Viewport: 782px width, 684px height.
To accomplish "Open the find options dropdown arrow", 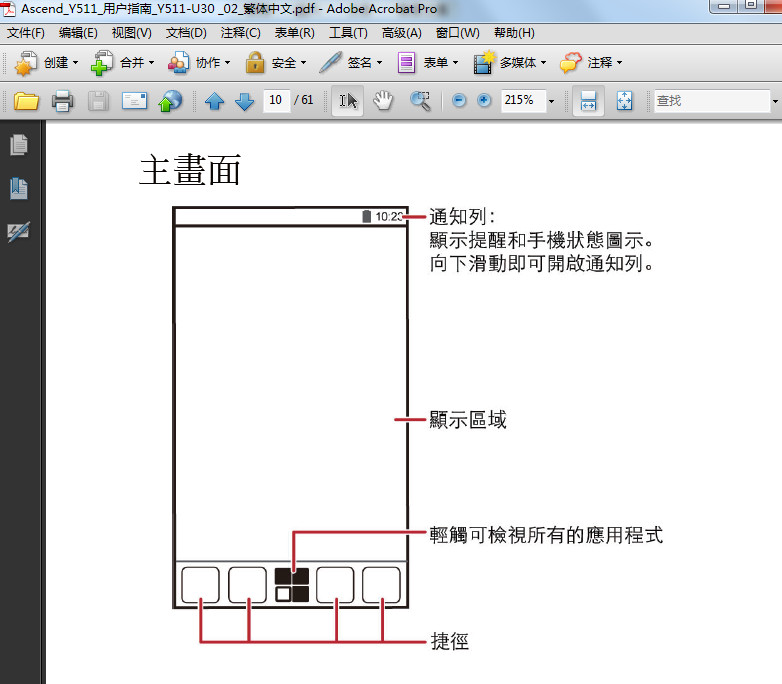I will pyautogui.click(x=775, y=101).
